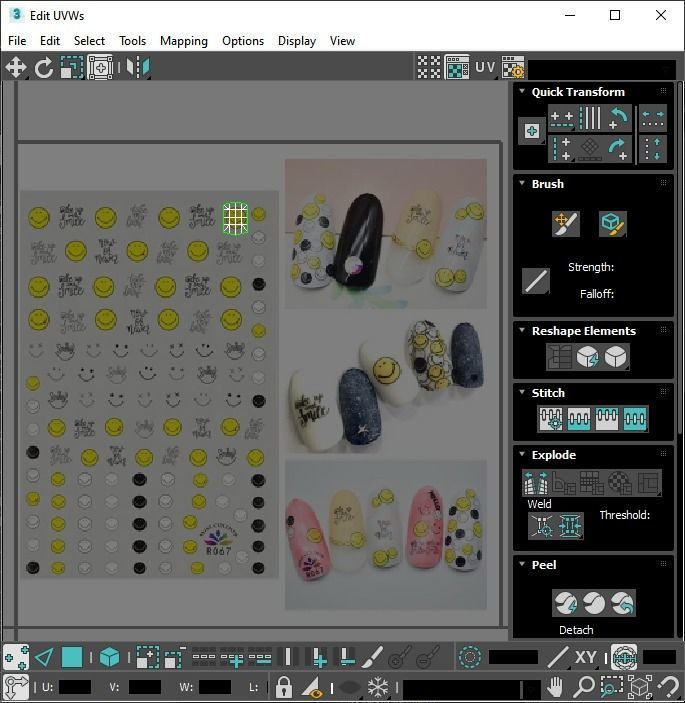Click Align Vertically to Pivot icon
The width and height of the screenshot is (685, 703).
(x=562, y=149)
